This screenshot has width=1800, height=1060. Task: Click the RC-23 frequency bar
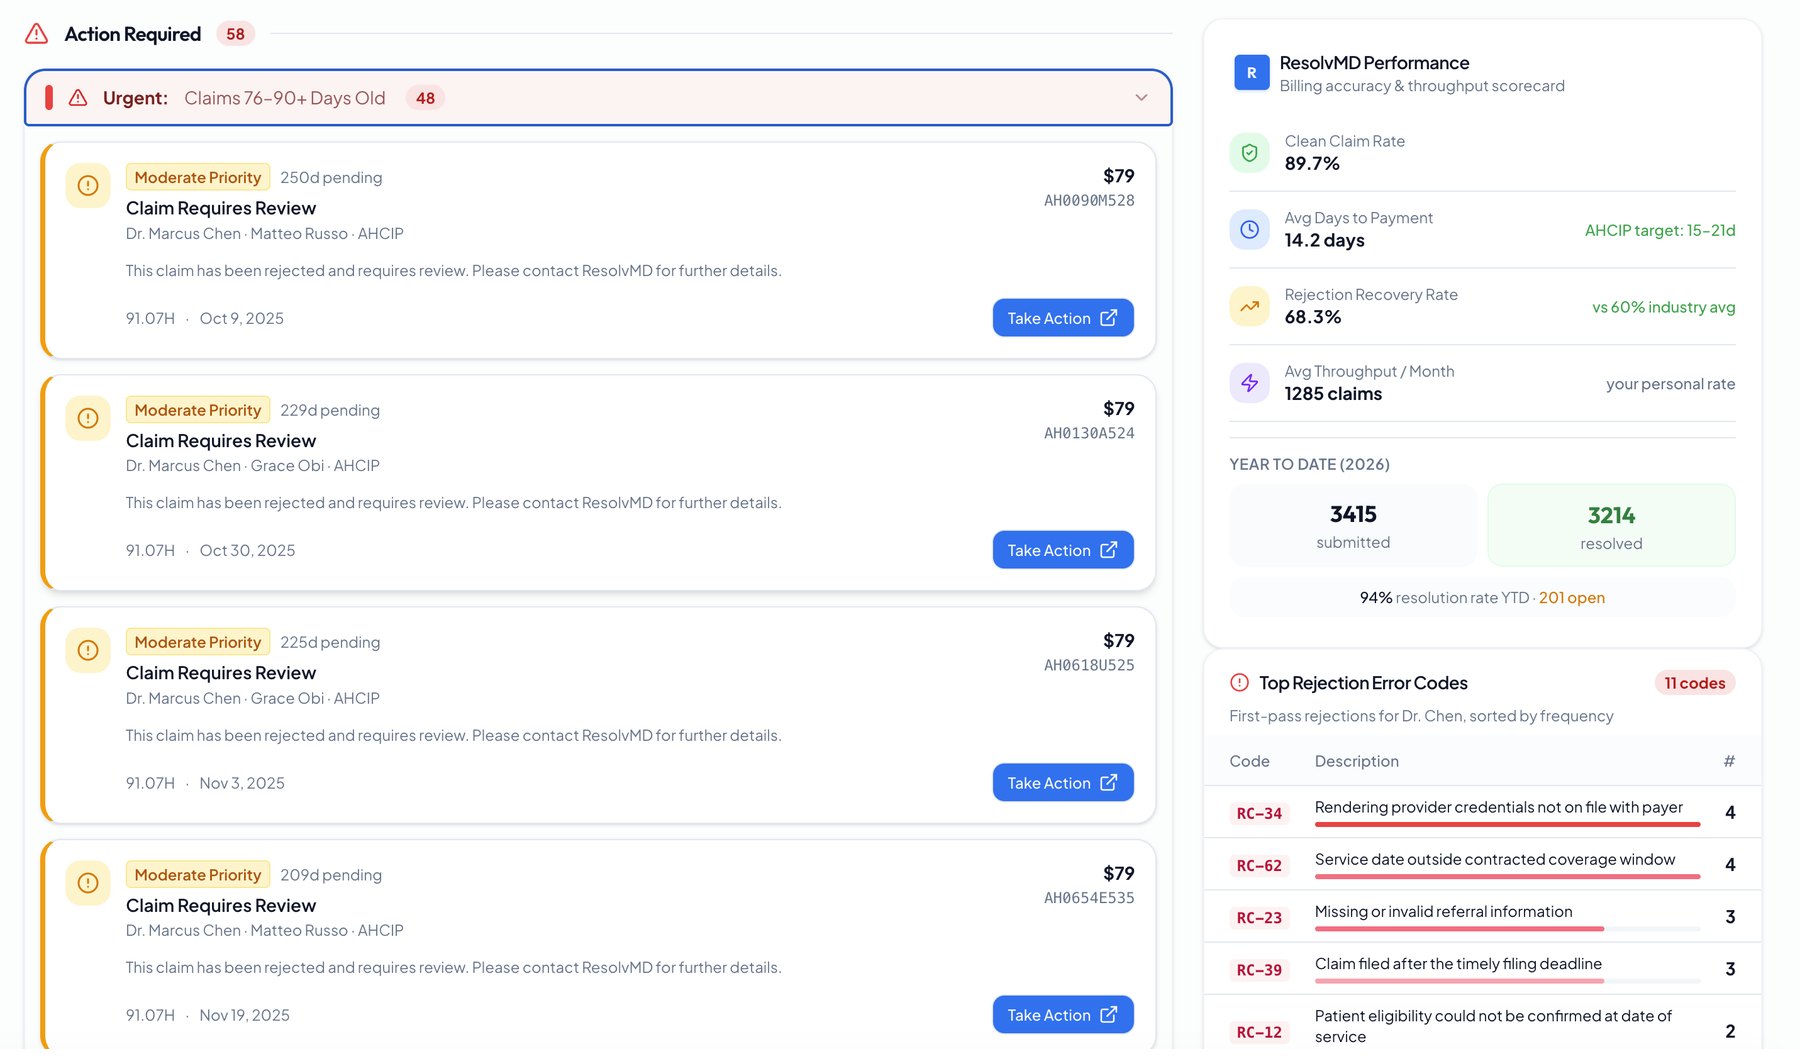(1507, 929)
